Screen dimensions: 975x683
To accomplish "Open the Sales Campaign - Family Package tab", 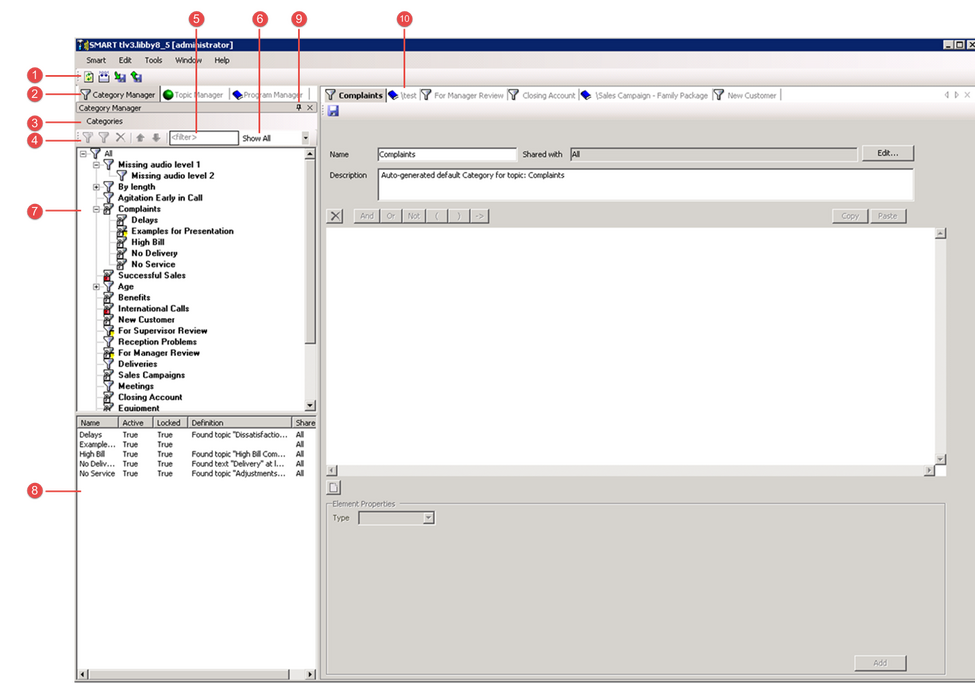I will tap(645, 95).
